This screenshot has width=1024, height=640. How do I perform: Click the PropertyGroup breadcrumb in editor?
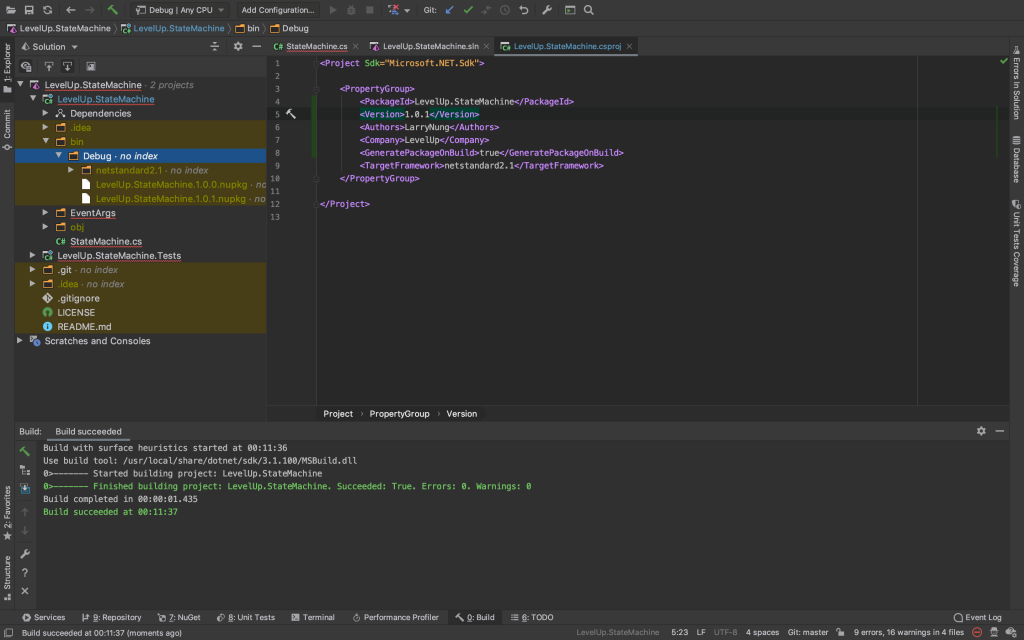tap(400, 413)
